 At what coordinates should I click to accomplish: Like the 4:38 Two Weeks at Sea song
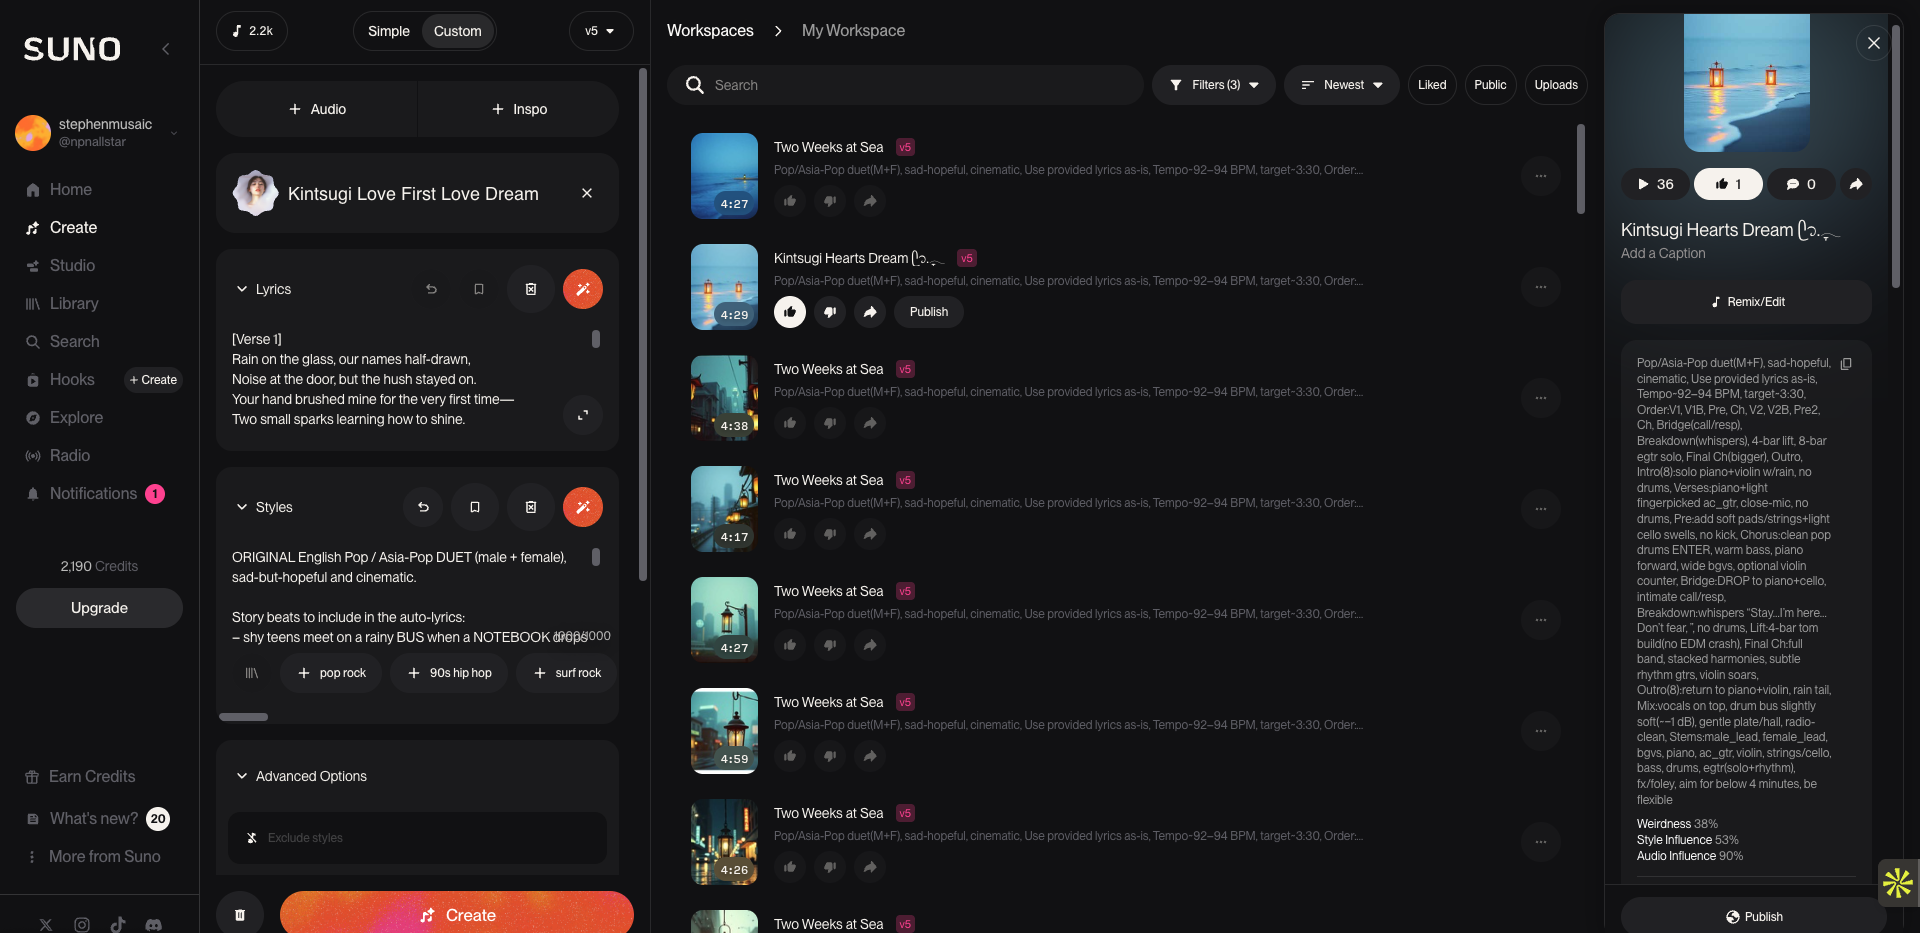click(x=790, y=423)
